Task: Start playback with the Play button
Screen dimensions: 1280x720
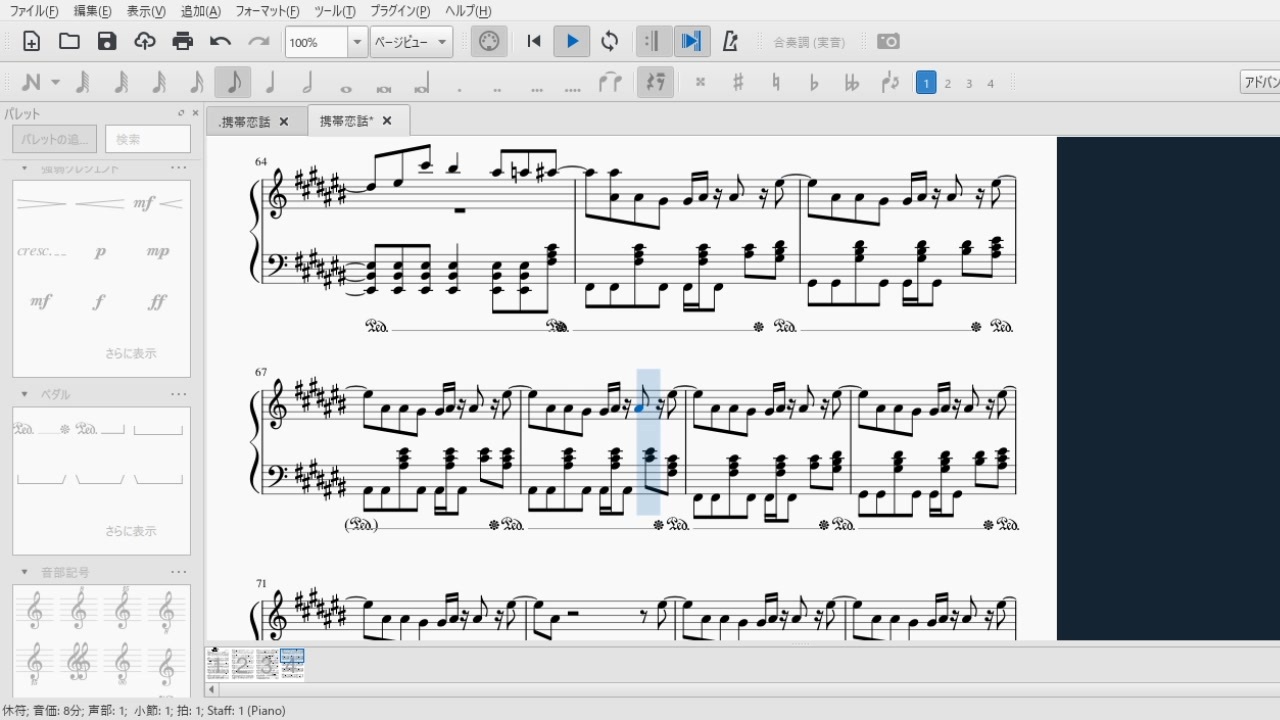Action: point(572,41)
